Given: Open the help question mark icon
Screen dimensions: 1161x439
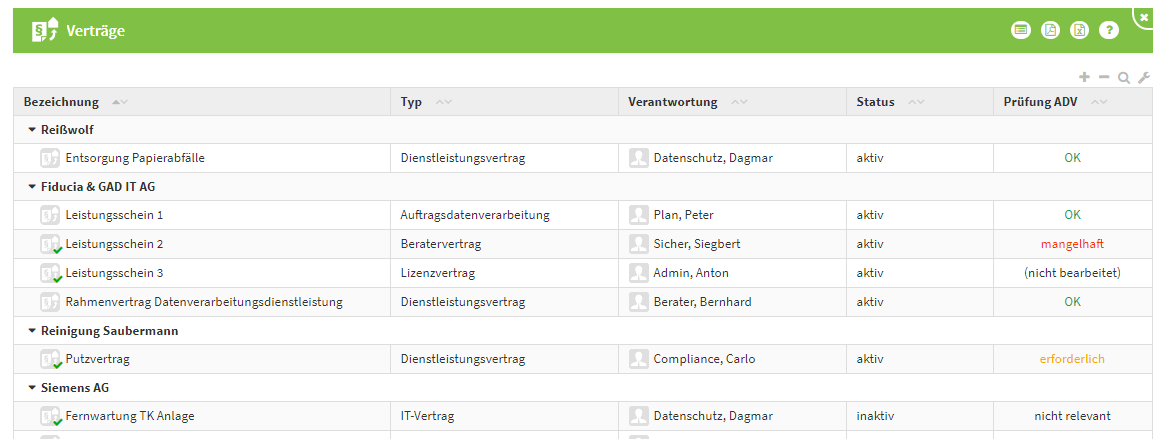Looking at the screenshot, I should click(x=1109, y=30).
